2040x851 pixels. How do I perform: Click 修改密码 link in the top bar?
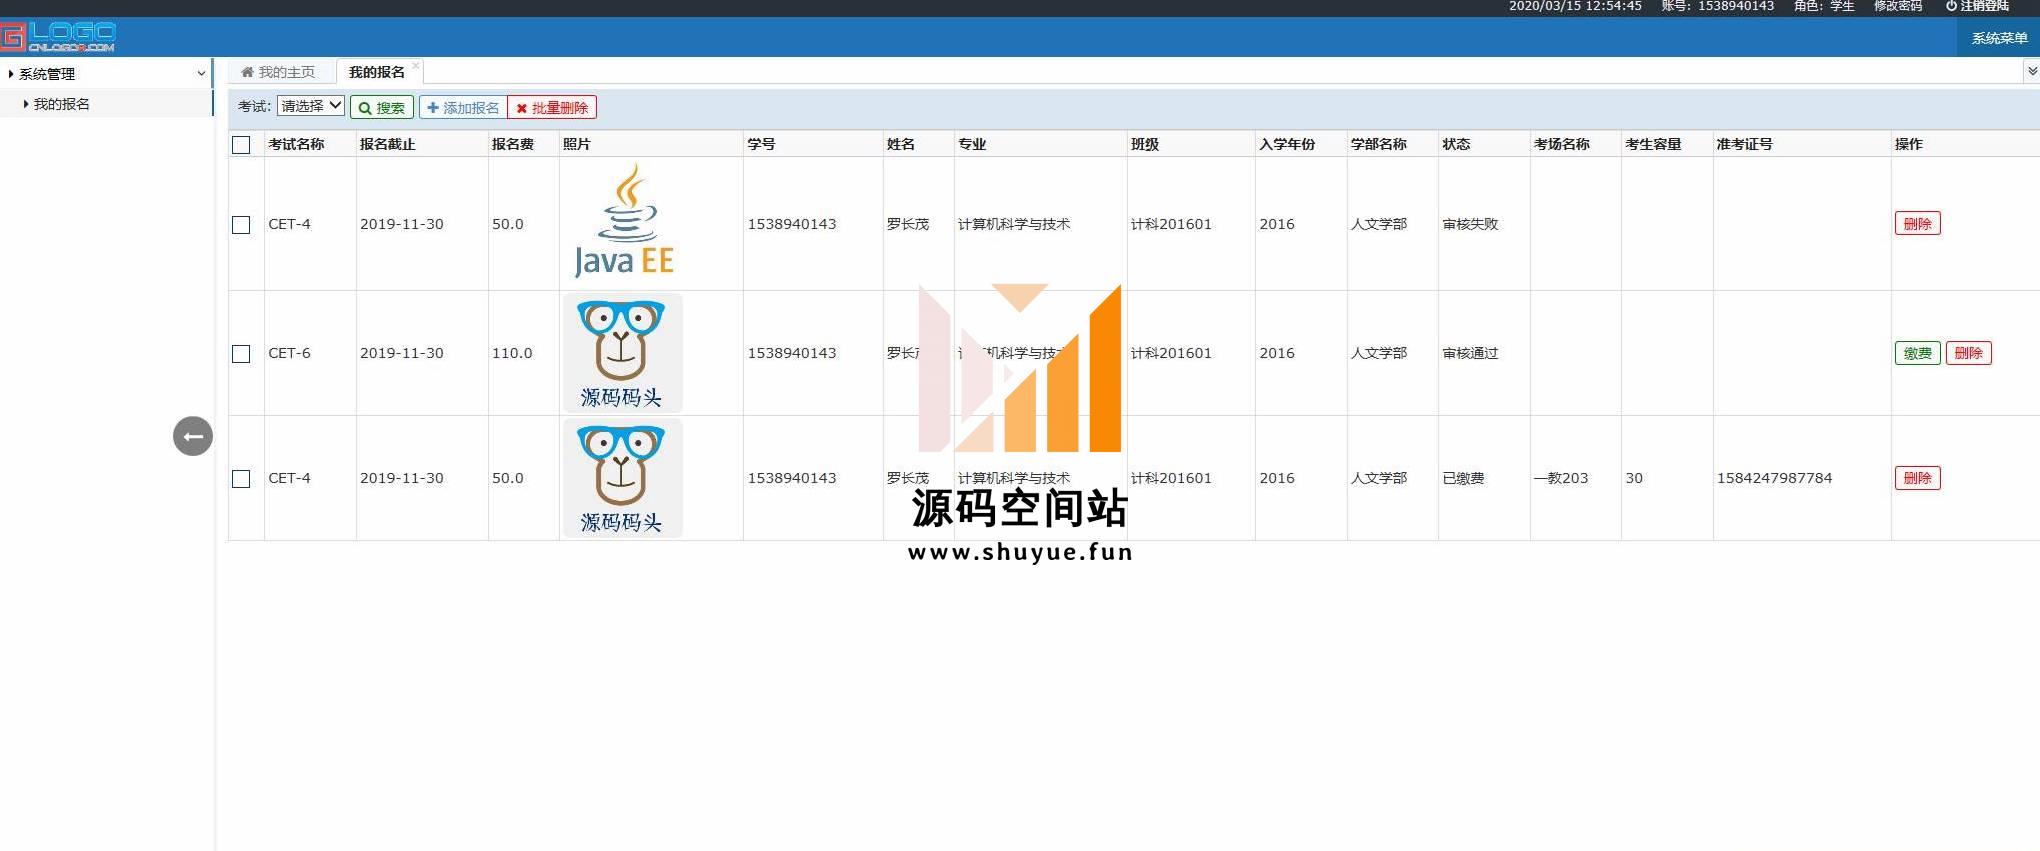pyautogui.click(x=1897, y=6)
